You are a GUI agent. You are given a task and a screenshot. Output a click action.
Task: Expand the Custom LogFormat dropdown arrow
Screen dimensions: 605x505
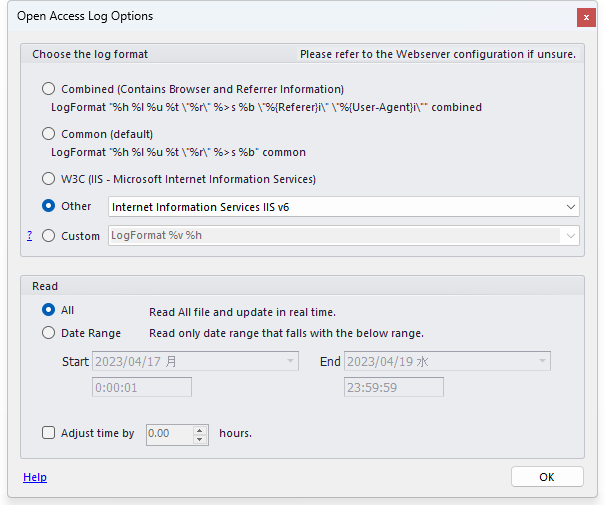point(570,236)
